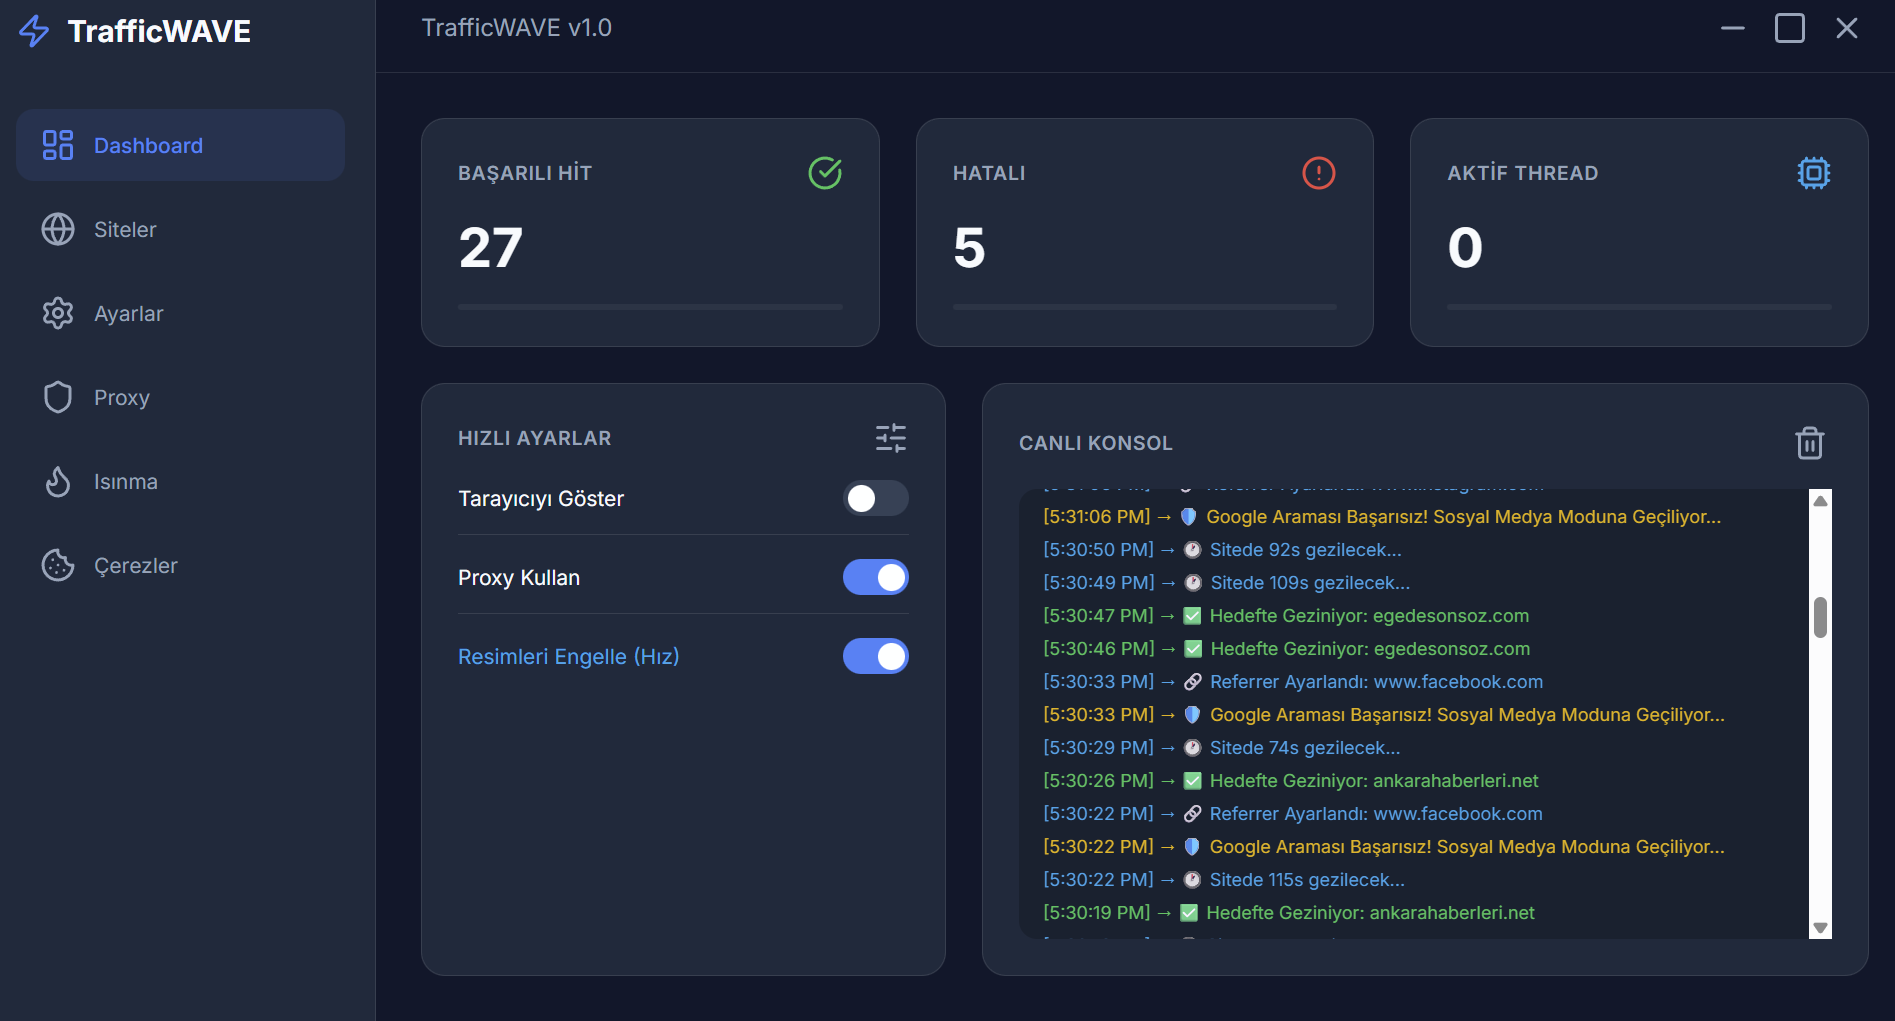This screenshot has height=1021, width=1895.
Task: Click the Çerezler cookie icon
Action: [x=58, y=565]
